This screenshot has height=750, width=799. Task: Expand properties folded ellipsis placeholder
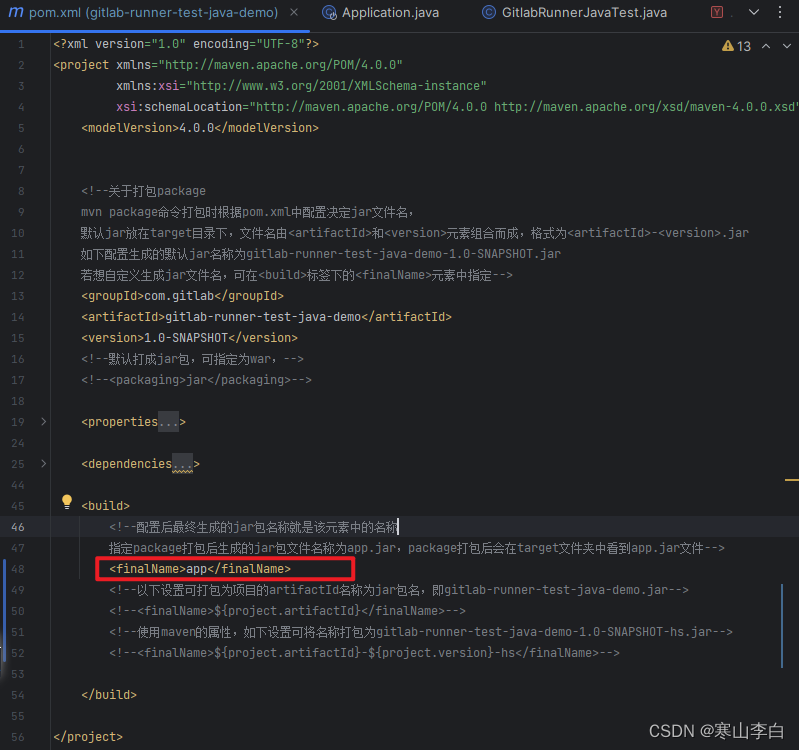(x=168, y=422)
